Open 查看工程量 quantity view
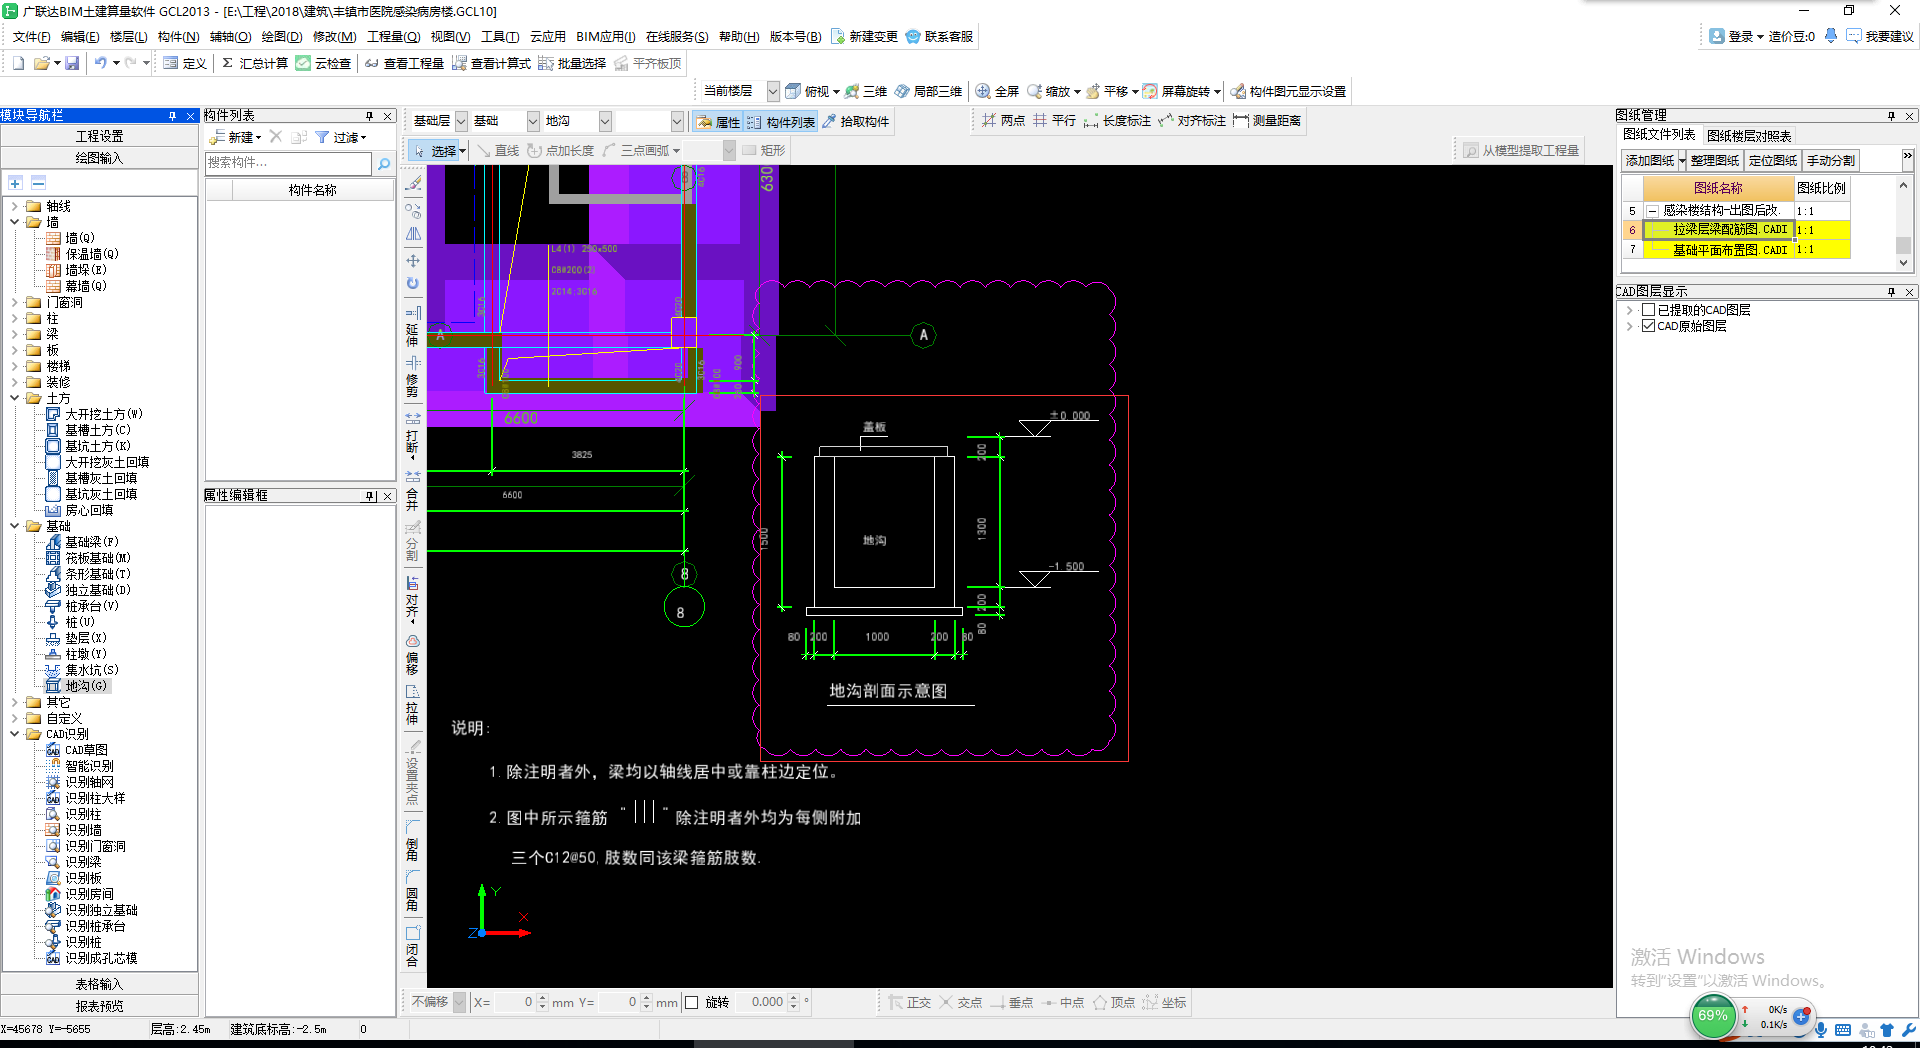This screenshot has height=1048, width=1920. point(404,63)
